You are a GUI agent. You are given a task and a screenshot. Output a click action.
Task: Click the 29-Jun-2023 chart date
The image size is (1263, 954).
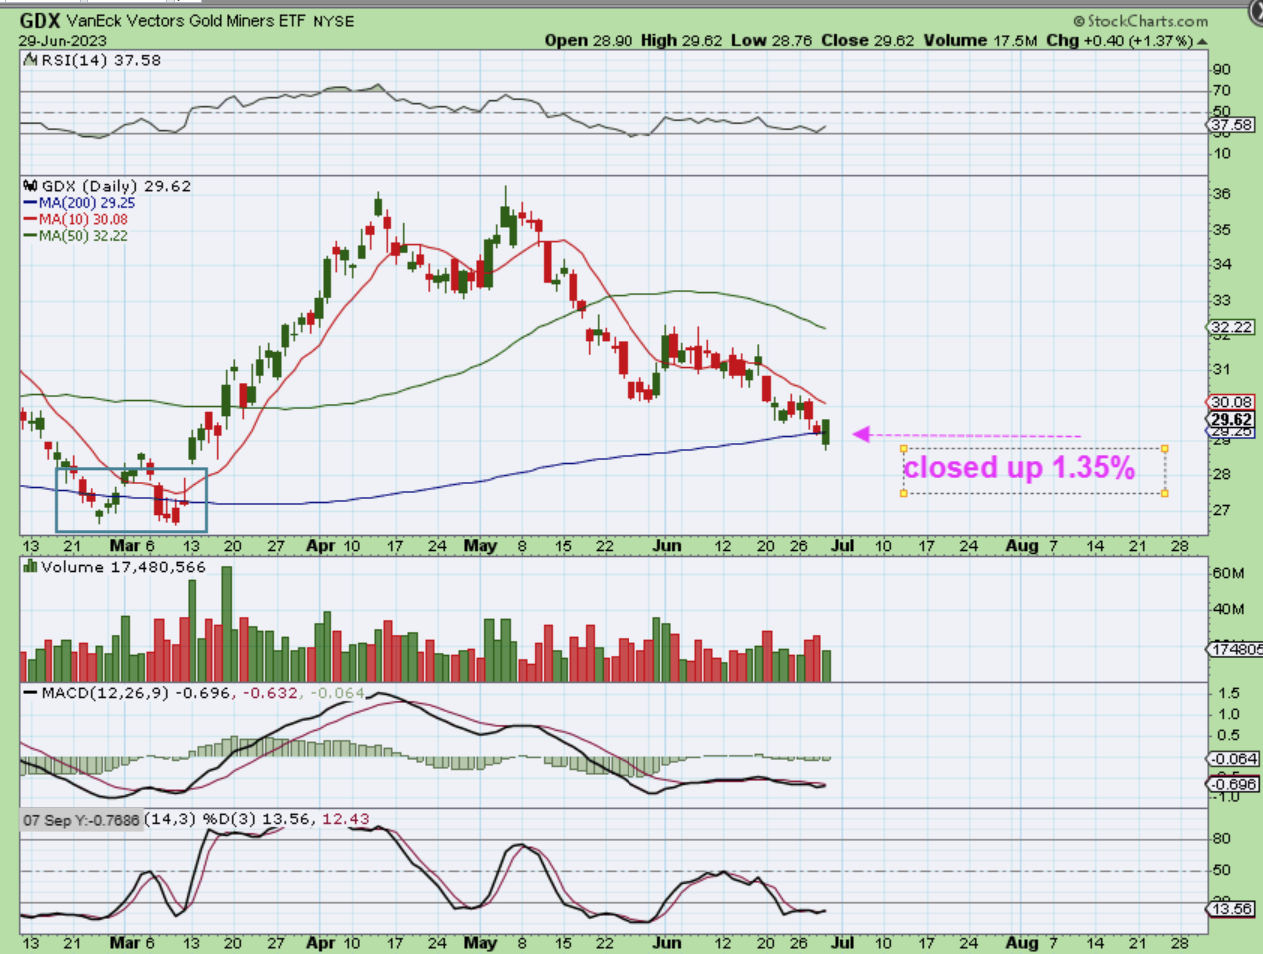(62, 41)
